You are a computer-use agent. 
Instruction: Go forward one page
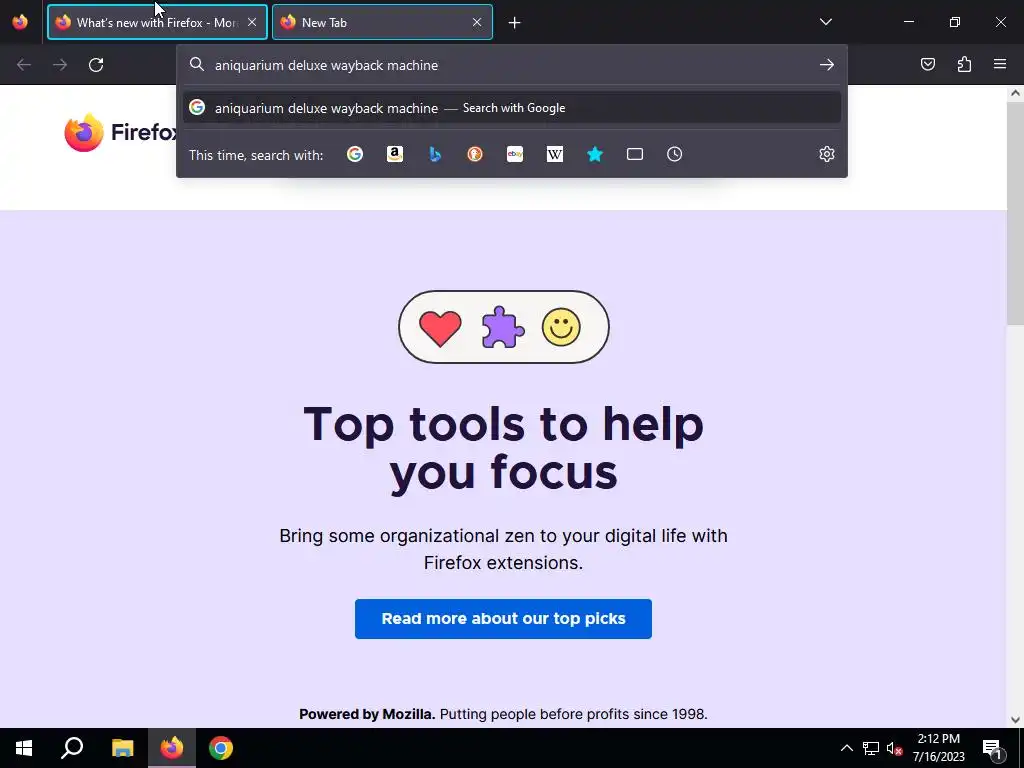tap(60, 65)
